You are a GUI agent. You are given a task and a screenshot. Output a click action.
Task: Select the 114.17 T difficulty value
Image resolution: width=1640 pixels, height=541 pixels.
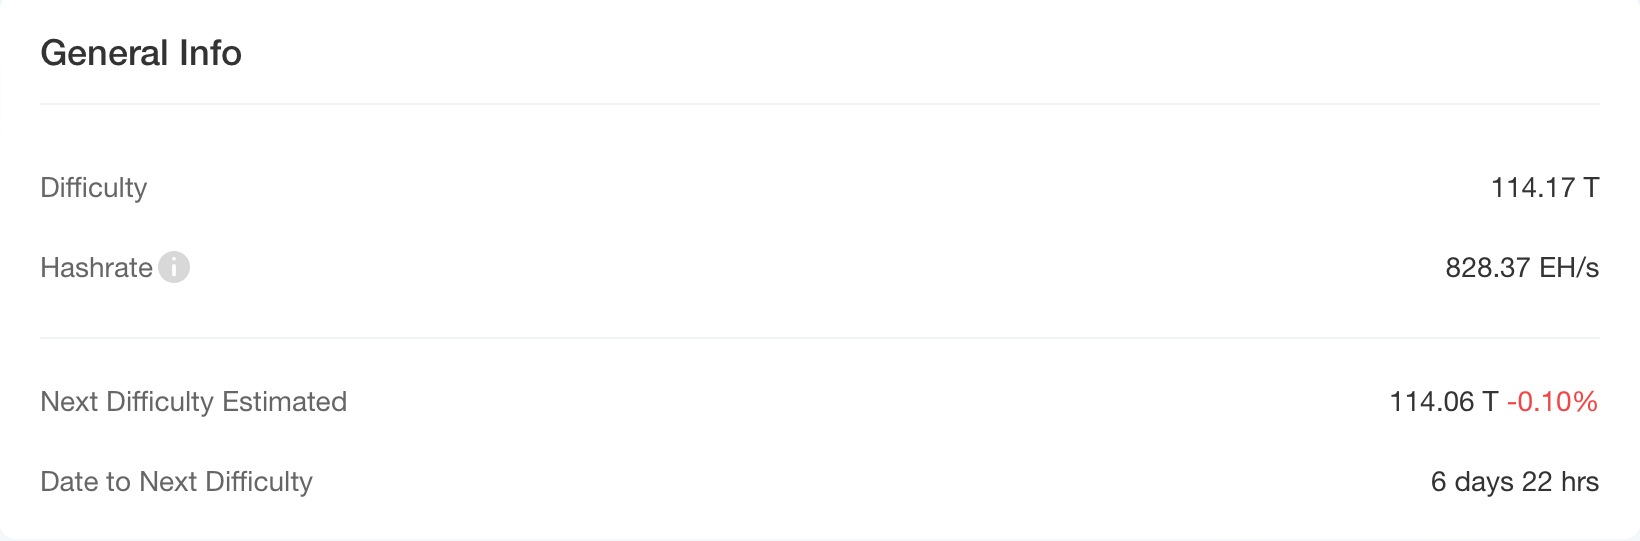pyautogui.click(x=1545, y=187)
